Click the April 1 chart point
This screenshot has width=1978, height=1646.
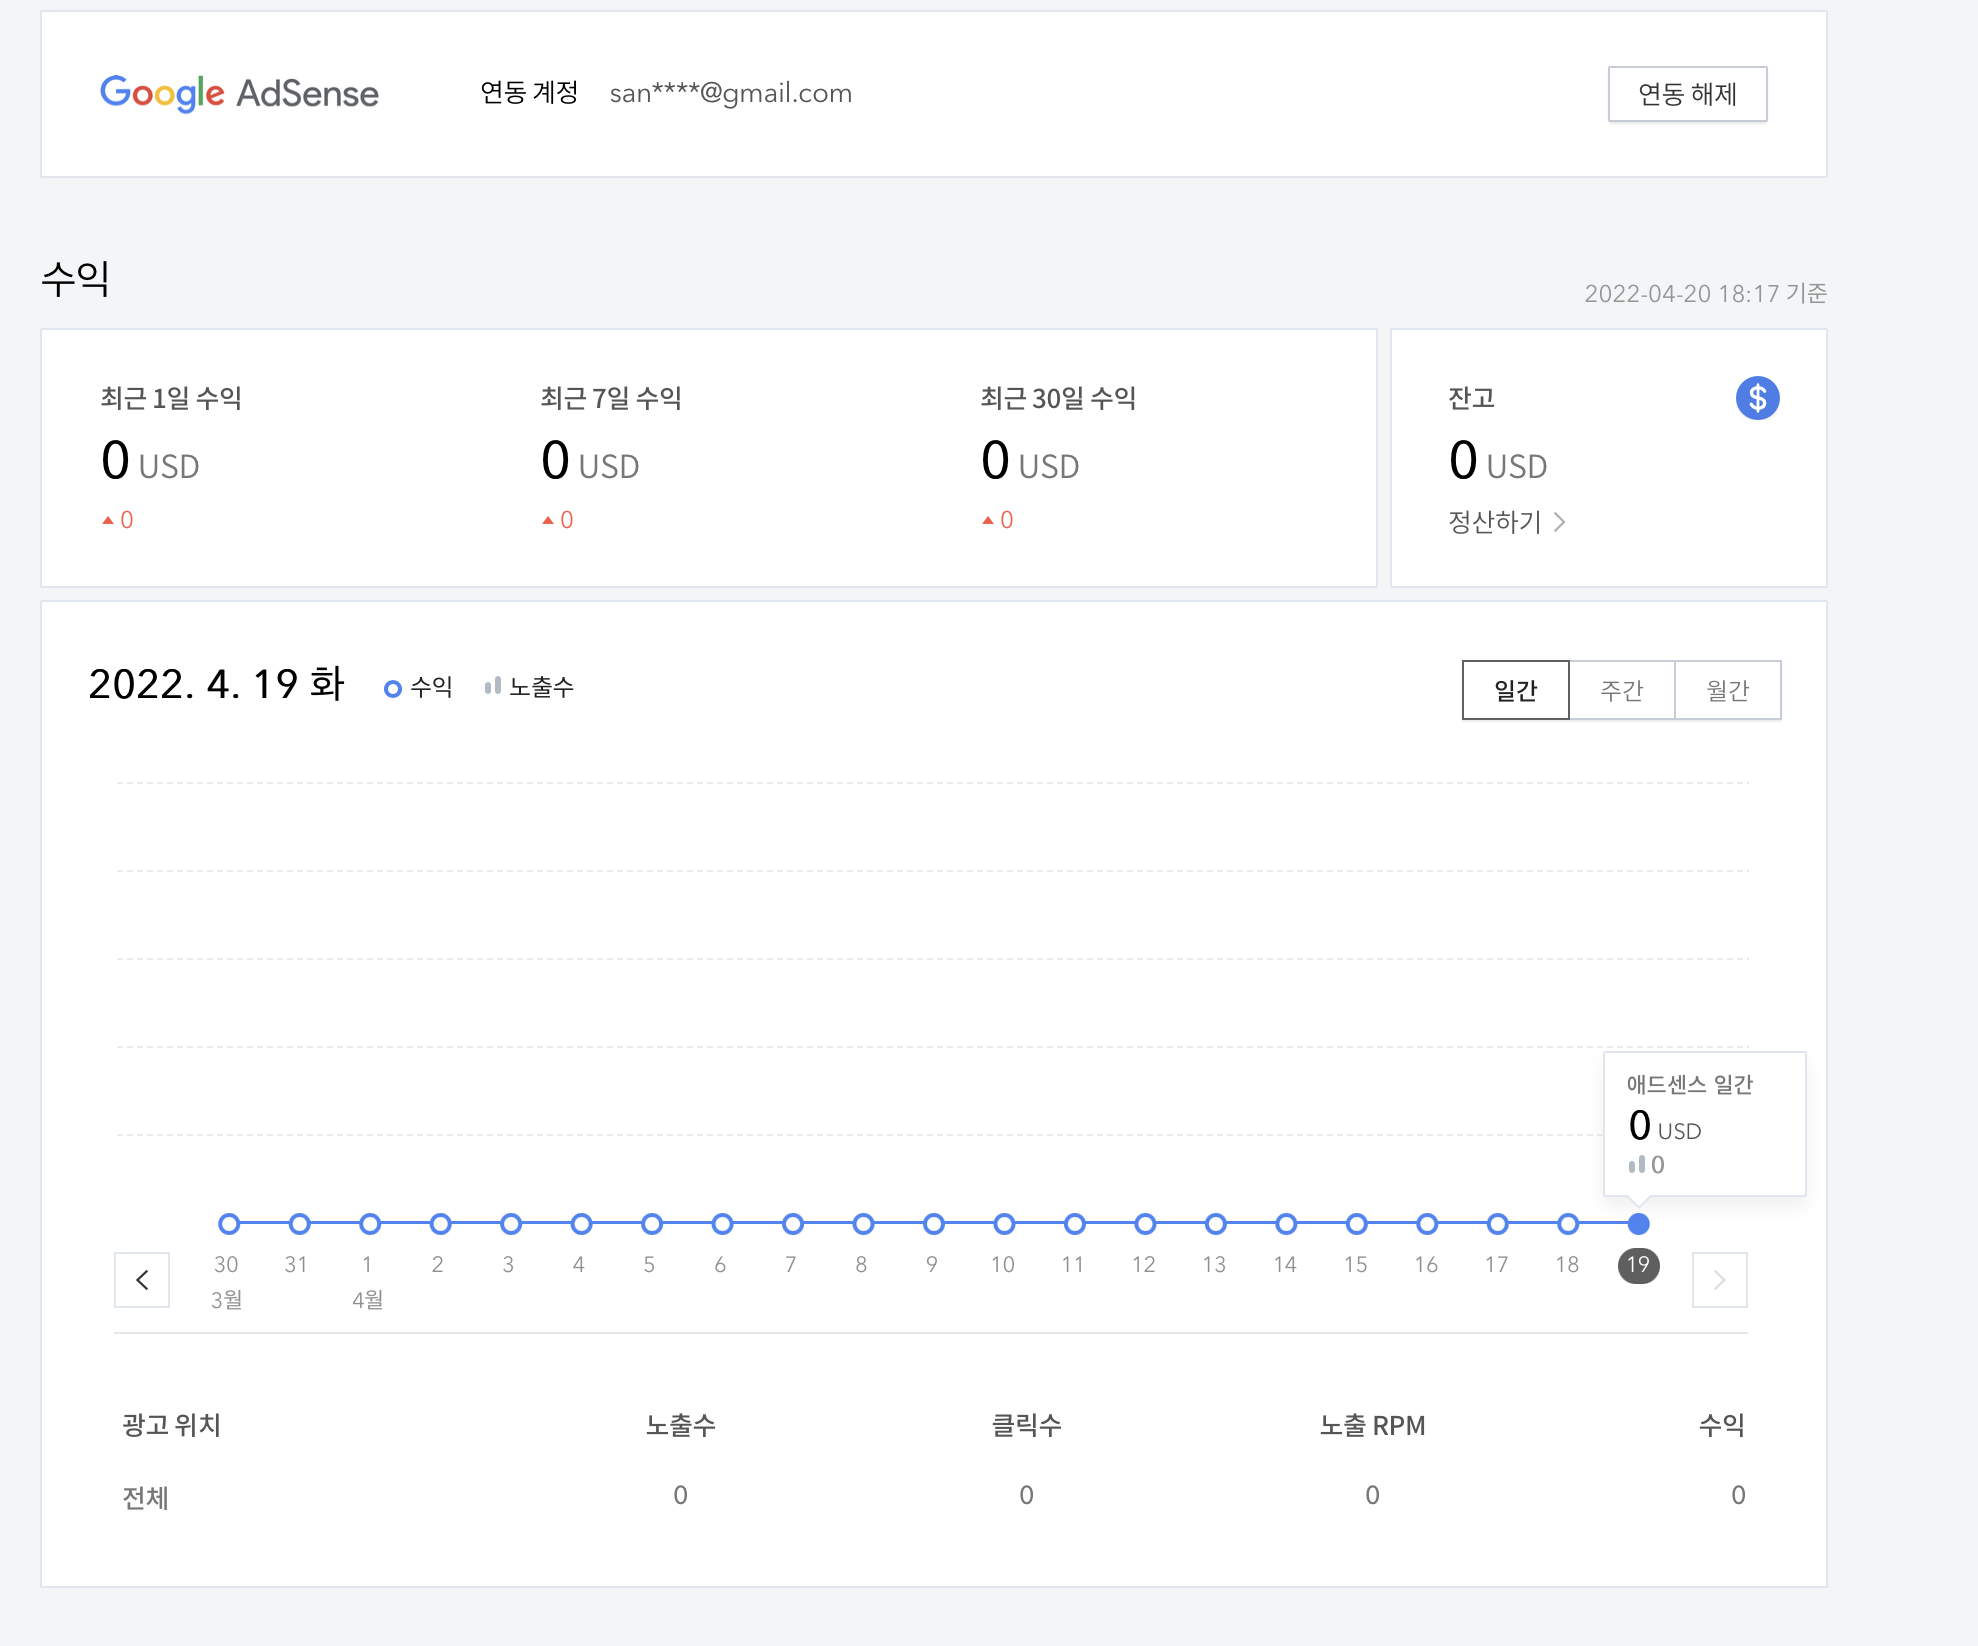[370, 1223]
